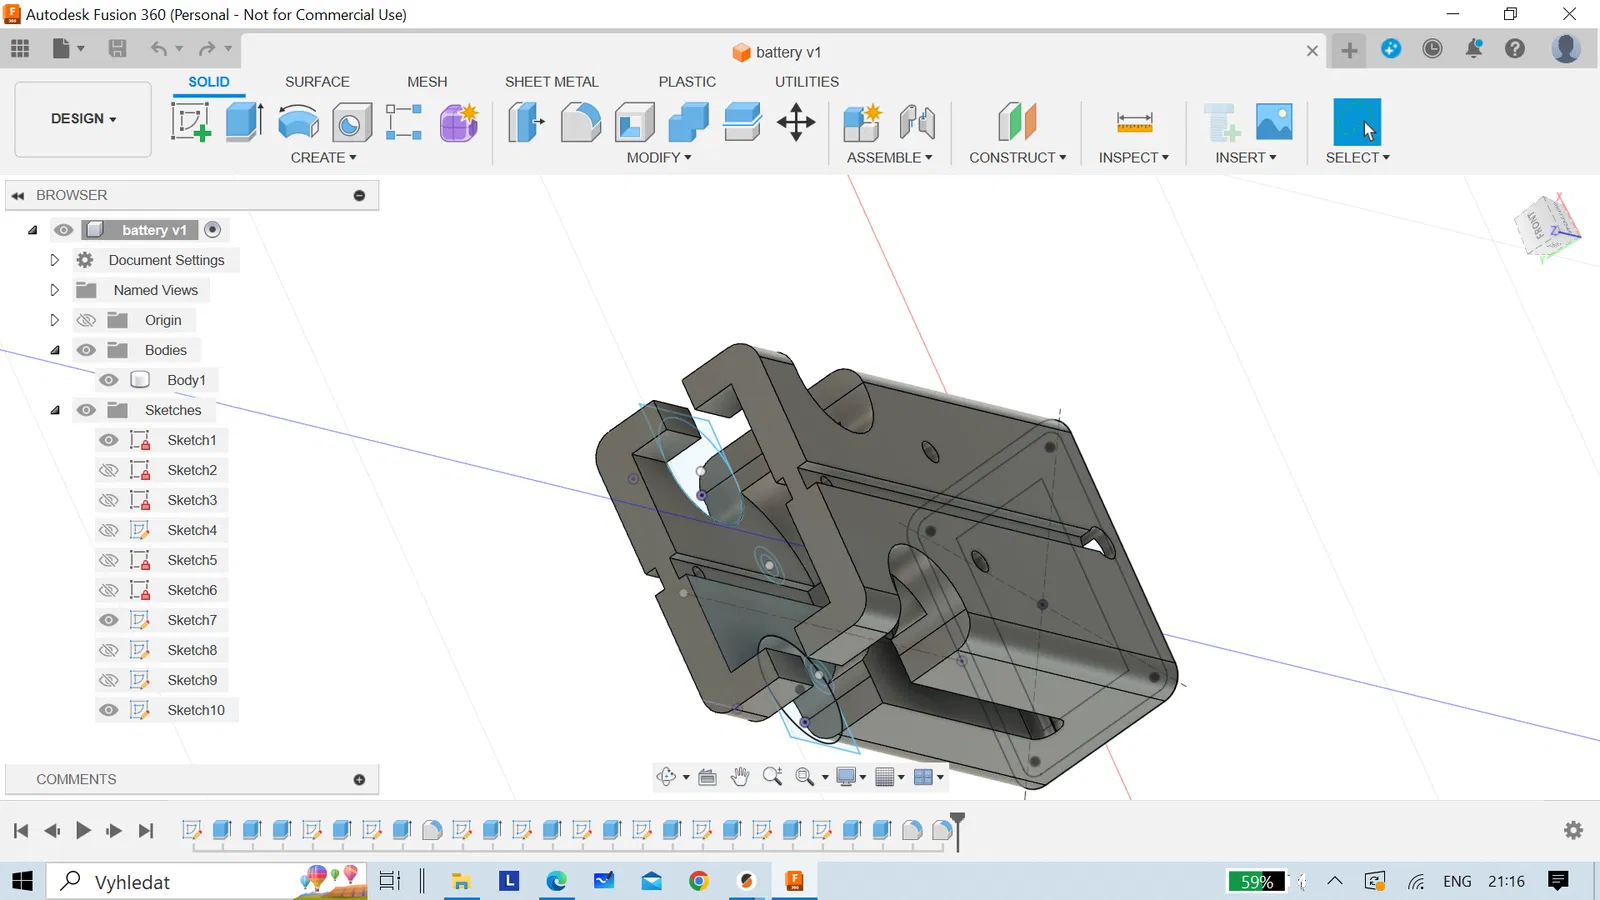Open the Notifications bell

click(1474, 48)
